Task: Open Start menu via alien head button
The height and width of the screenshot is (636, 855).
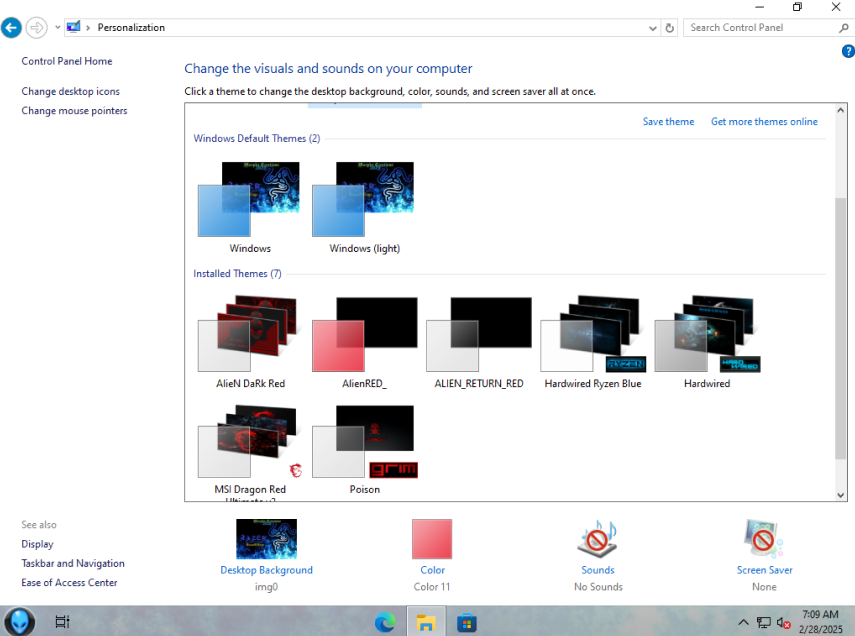Action: coord(20,621)
